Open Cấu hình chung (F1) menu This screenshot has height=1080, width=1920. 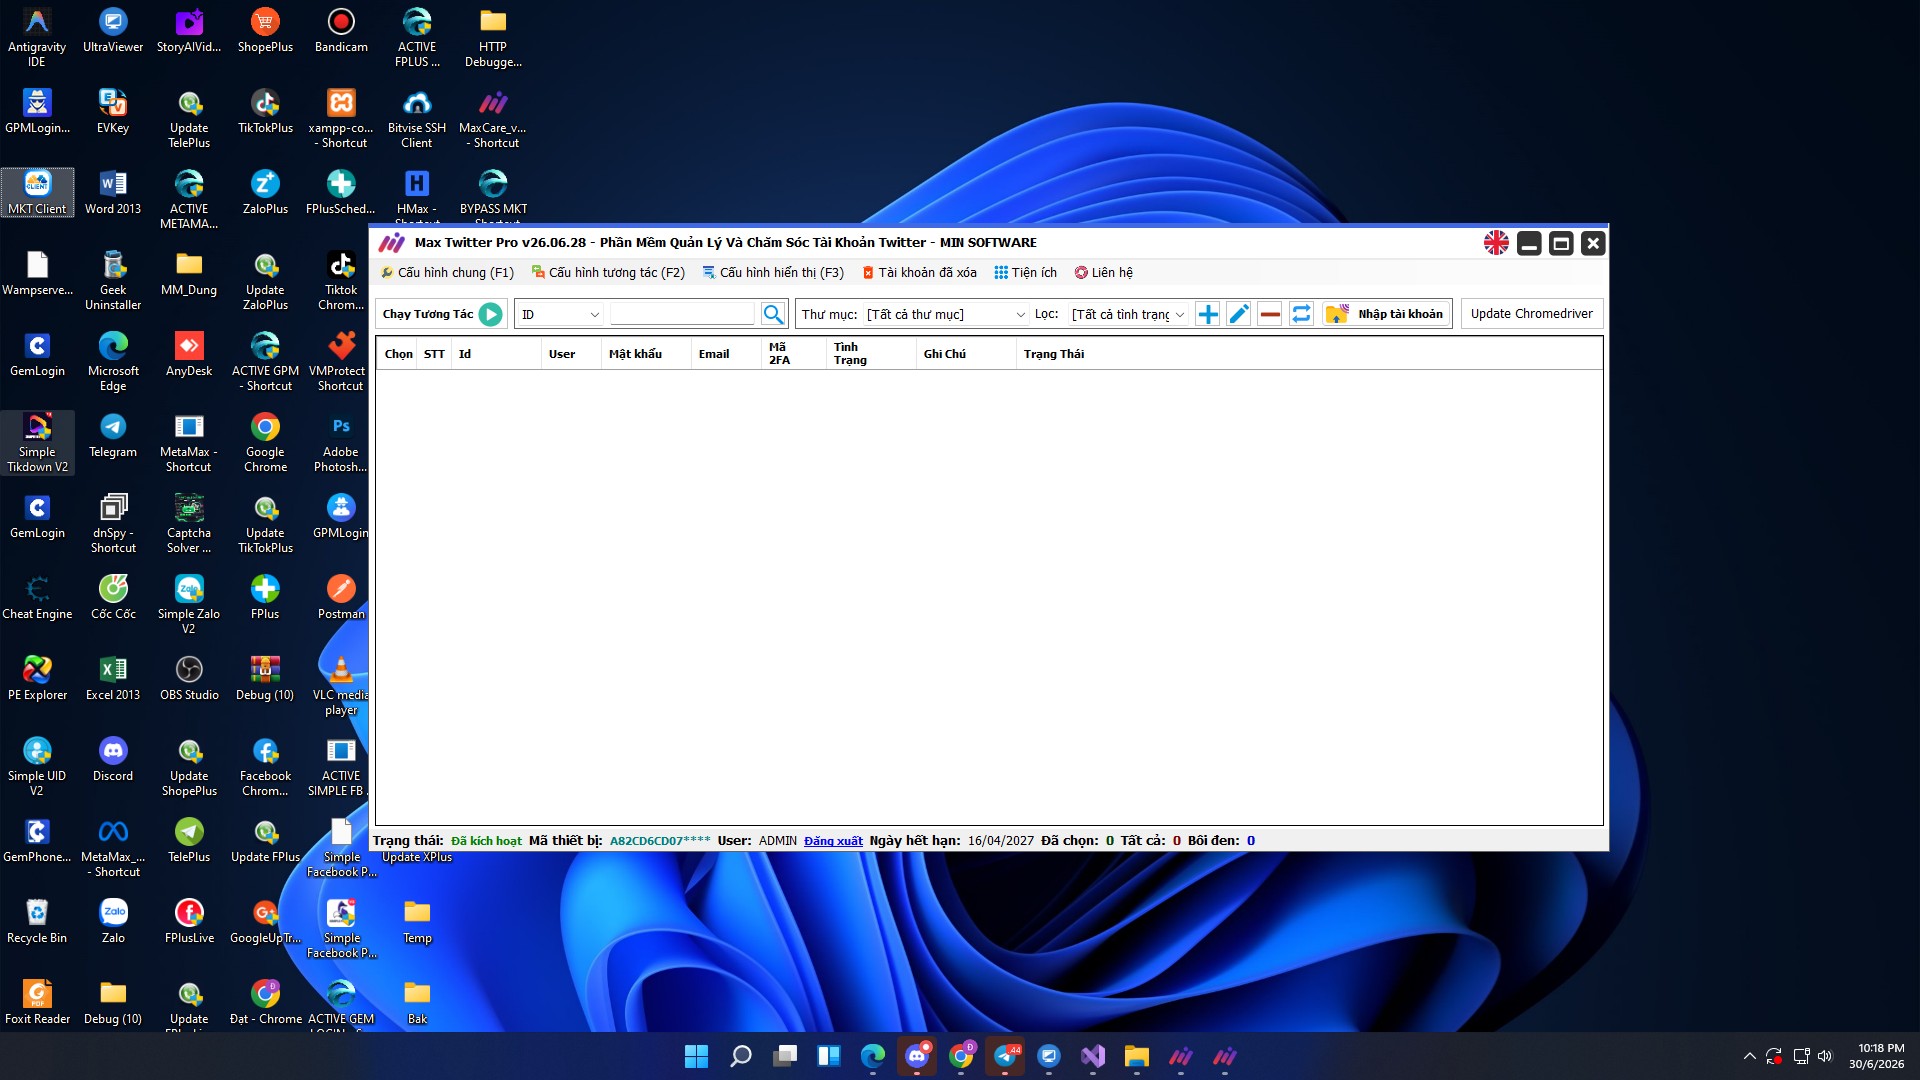[447, 273]
